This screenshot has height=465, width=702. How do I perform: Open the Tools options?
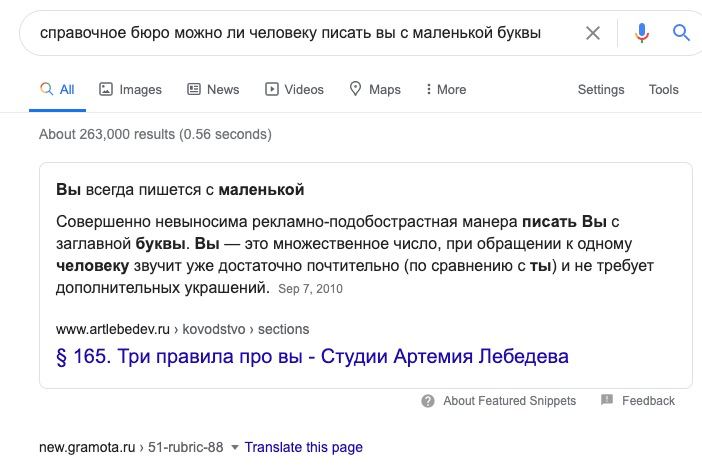tap(663, 89)
